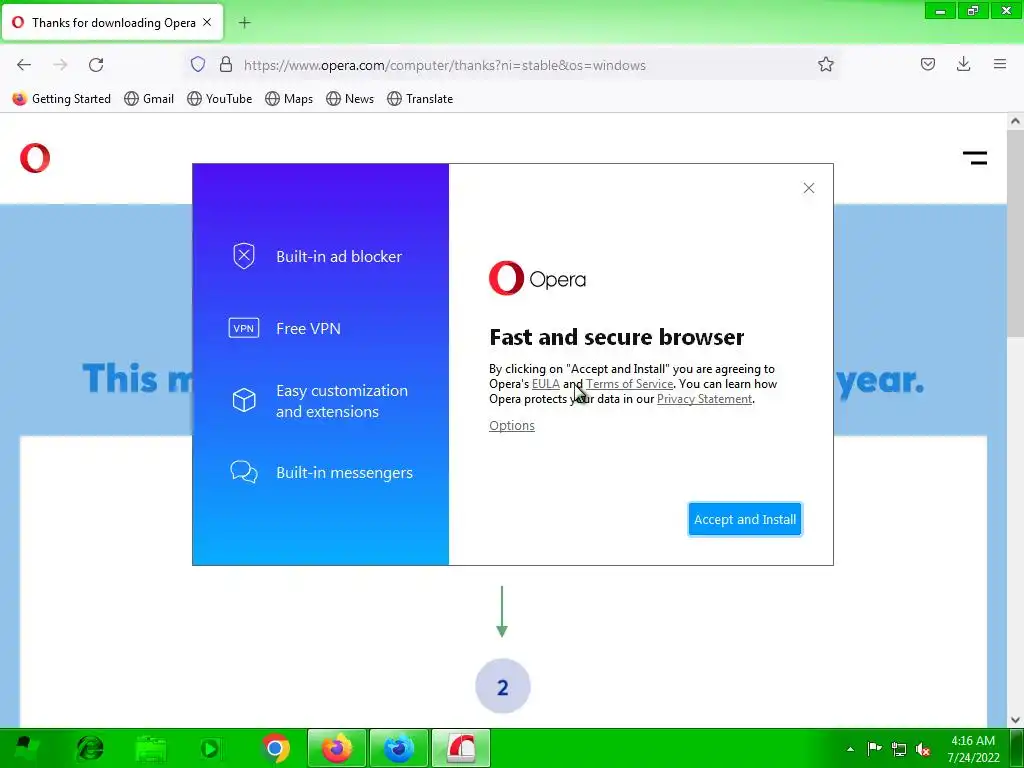Open the News bookmark
The width and height of the screenshot is (1024, 768).
point(350,99)
